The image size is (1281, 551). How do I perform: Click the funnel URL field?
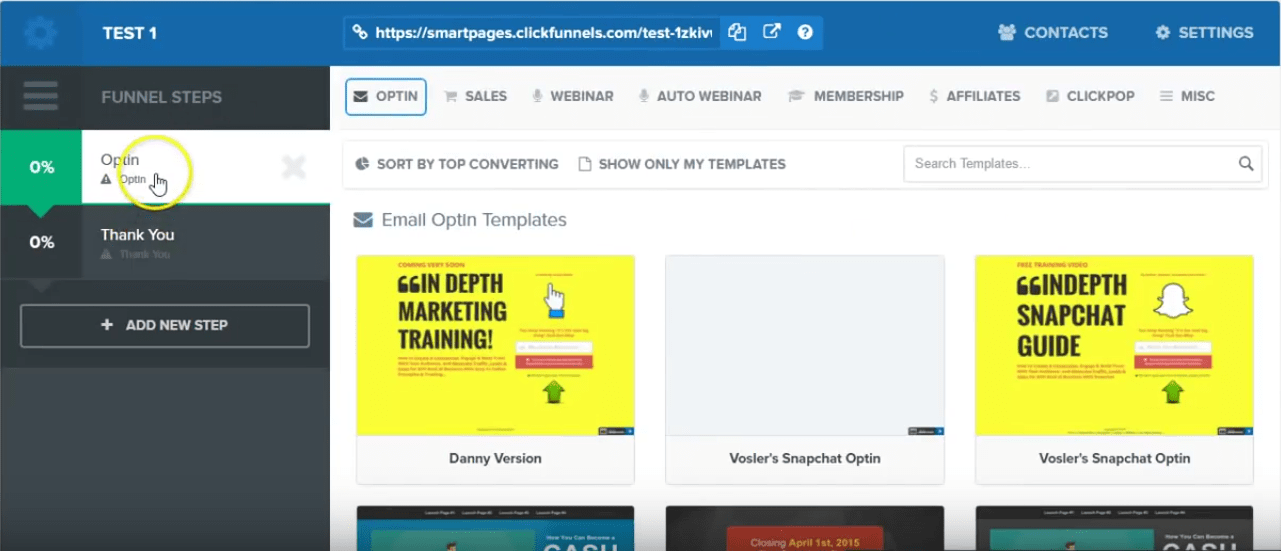coord(531,33)
